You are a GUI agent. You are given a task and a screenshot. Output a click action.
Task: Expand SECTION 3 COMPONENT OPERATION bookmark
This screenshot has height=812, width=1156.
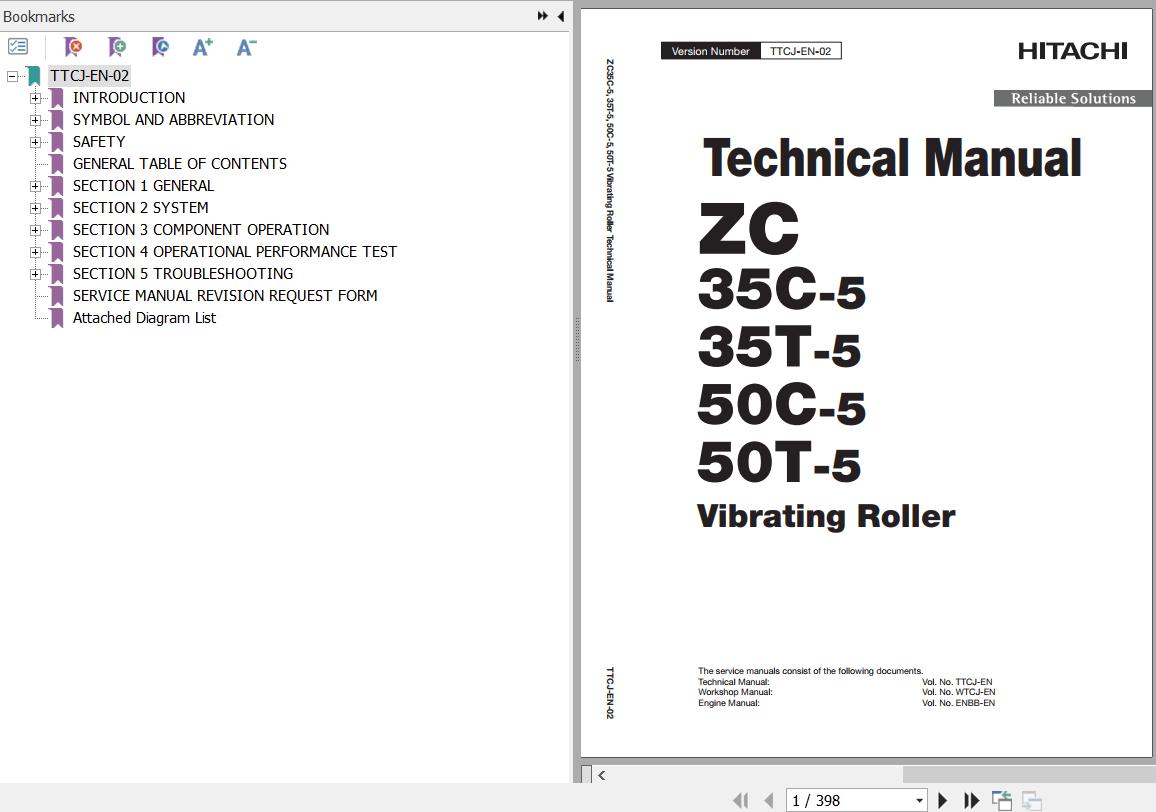point(35,230)
